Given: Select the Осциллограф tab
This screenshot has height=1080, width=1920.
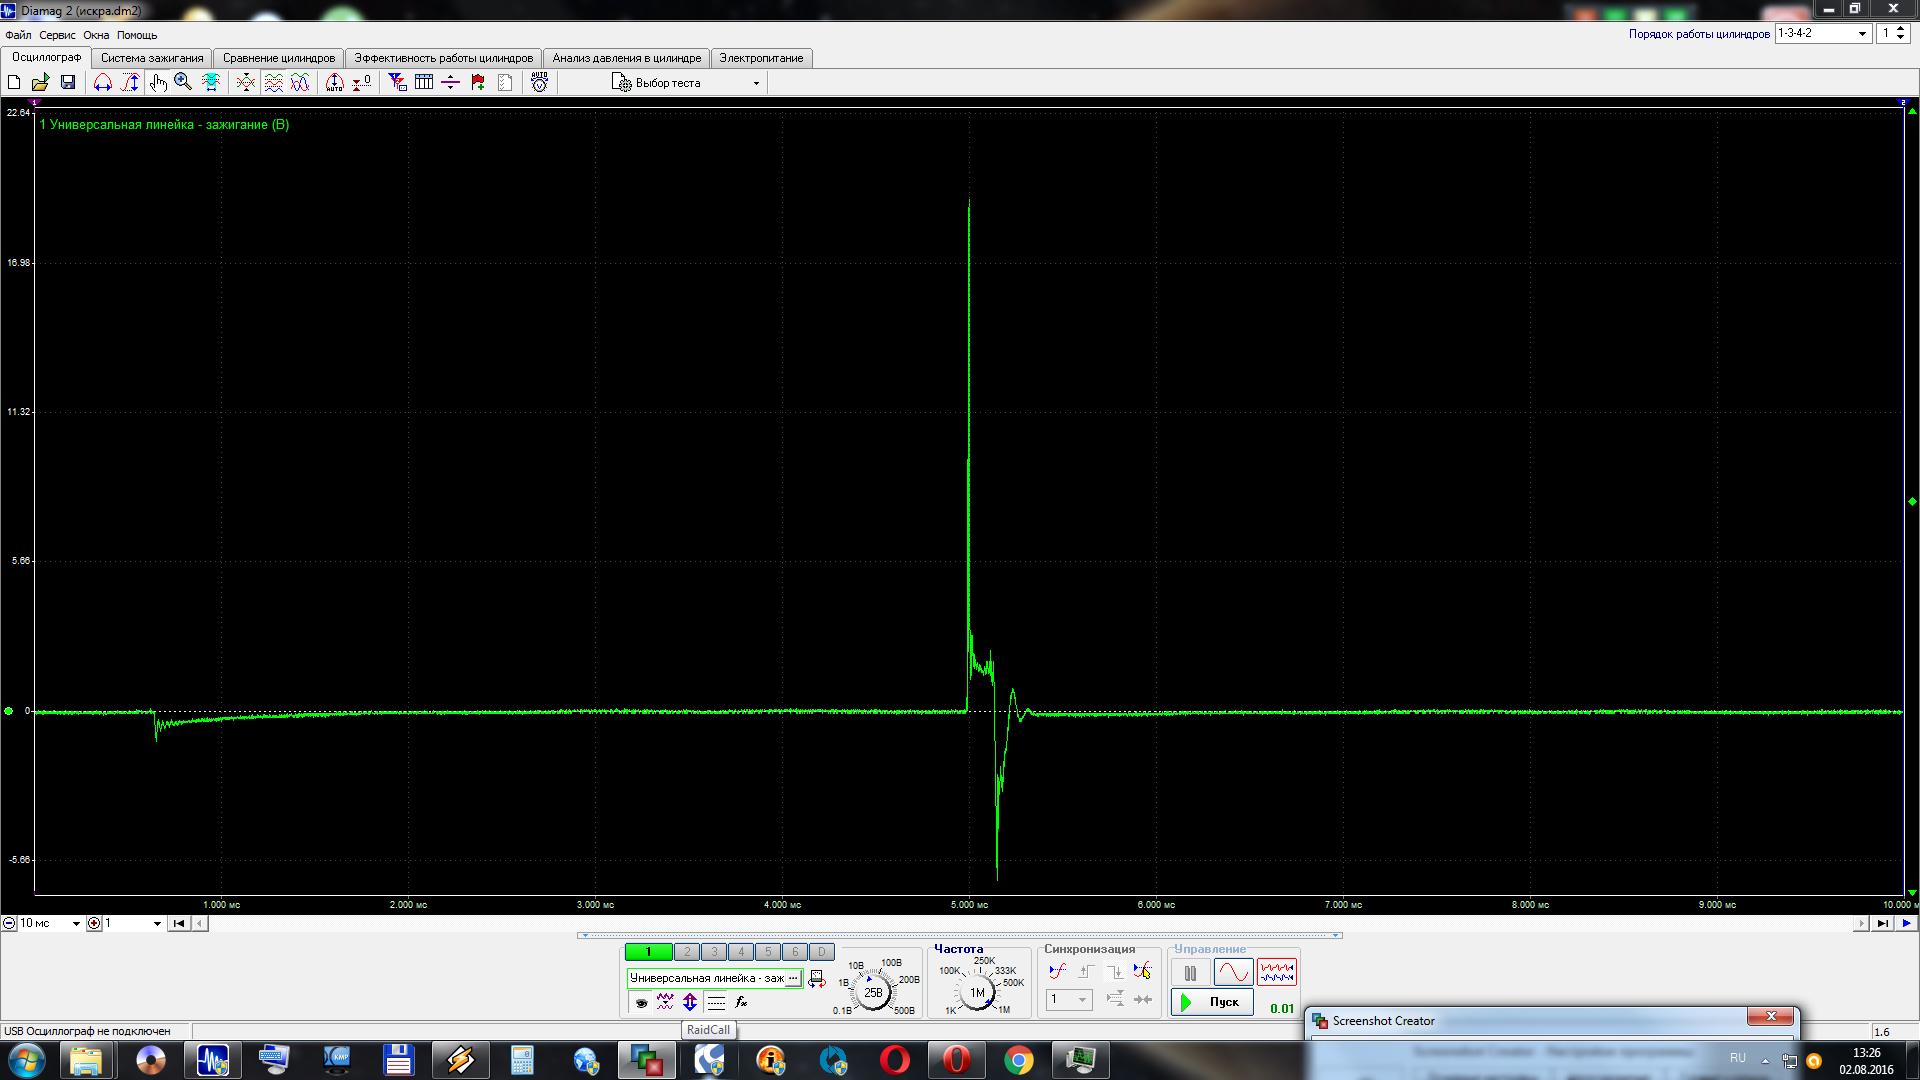Looking at the screenshot, I should 47,57.
